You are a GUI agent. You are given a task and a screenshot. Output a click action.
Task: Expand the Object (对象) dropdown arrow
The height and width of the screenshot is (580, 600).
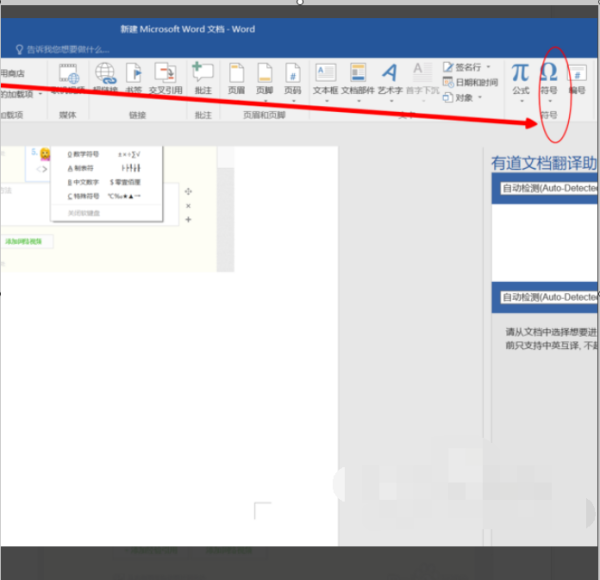click(479, 98)
